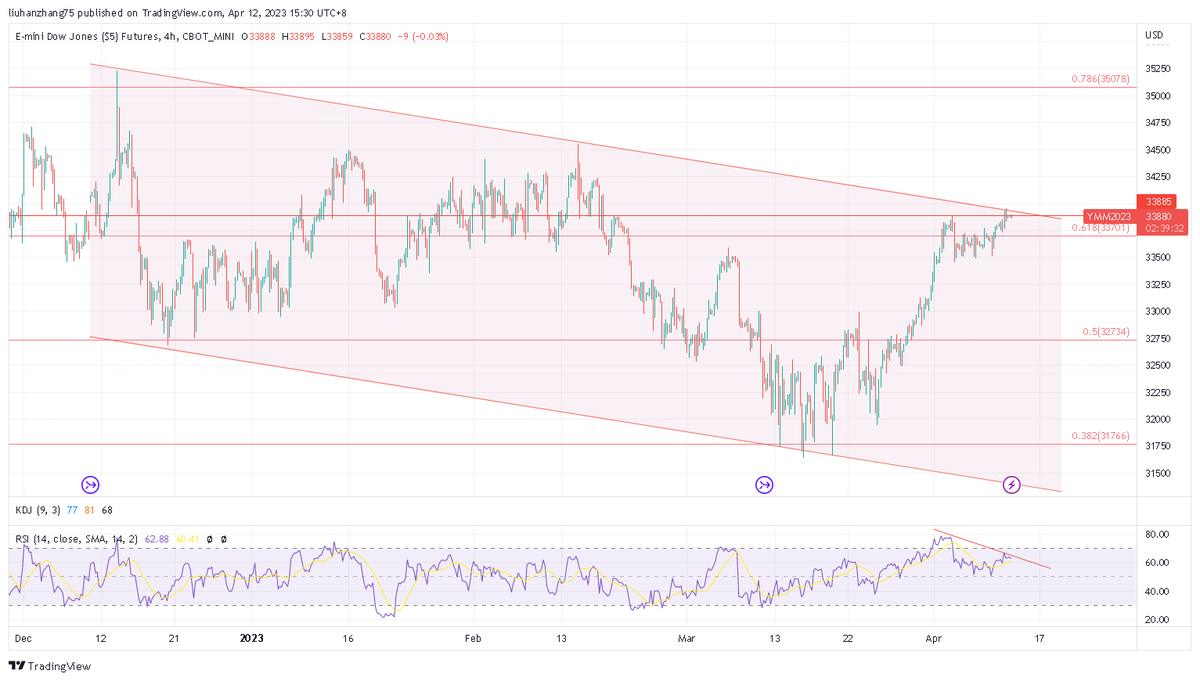Click the Dec label on time axis
The height and width of the screenshot is (681, 1200).
click(23, 636)
